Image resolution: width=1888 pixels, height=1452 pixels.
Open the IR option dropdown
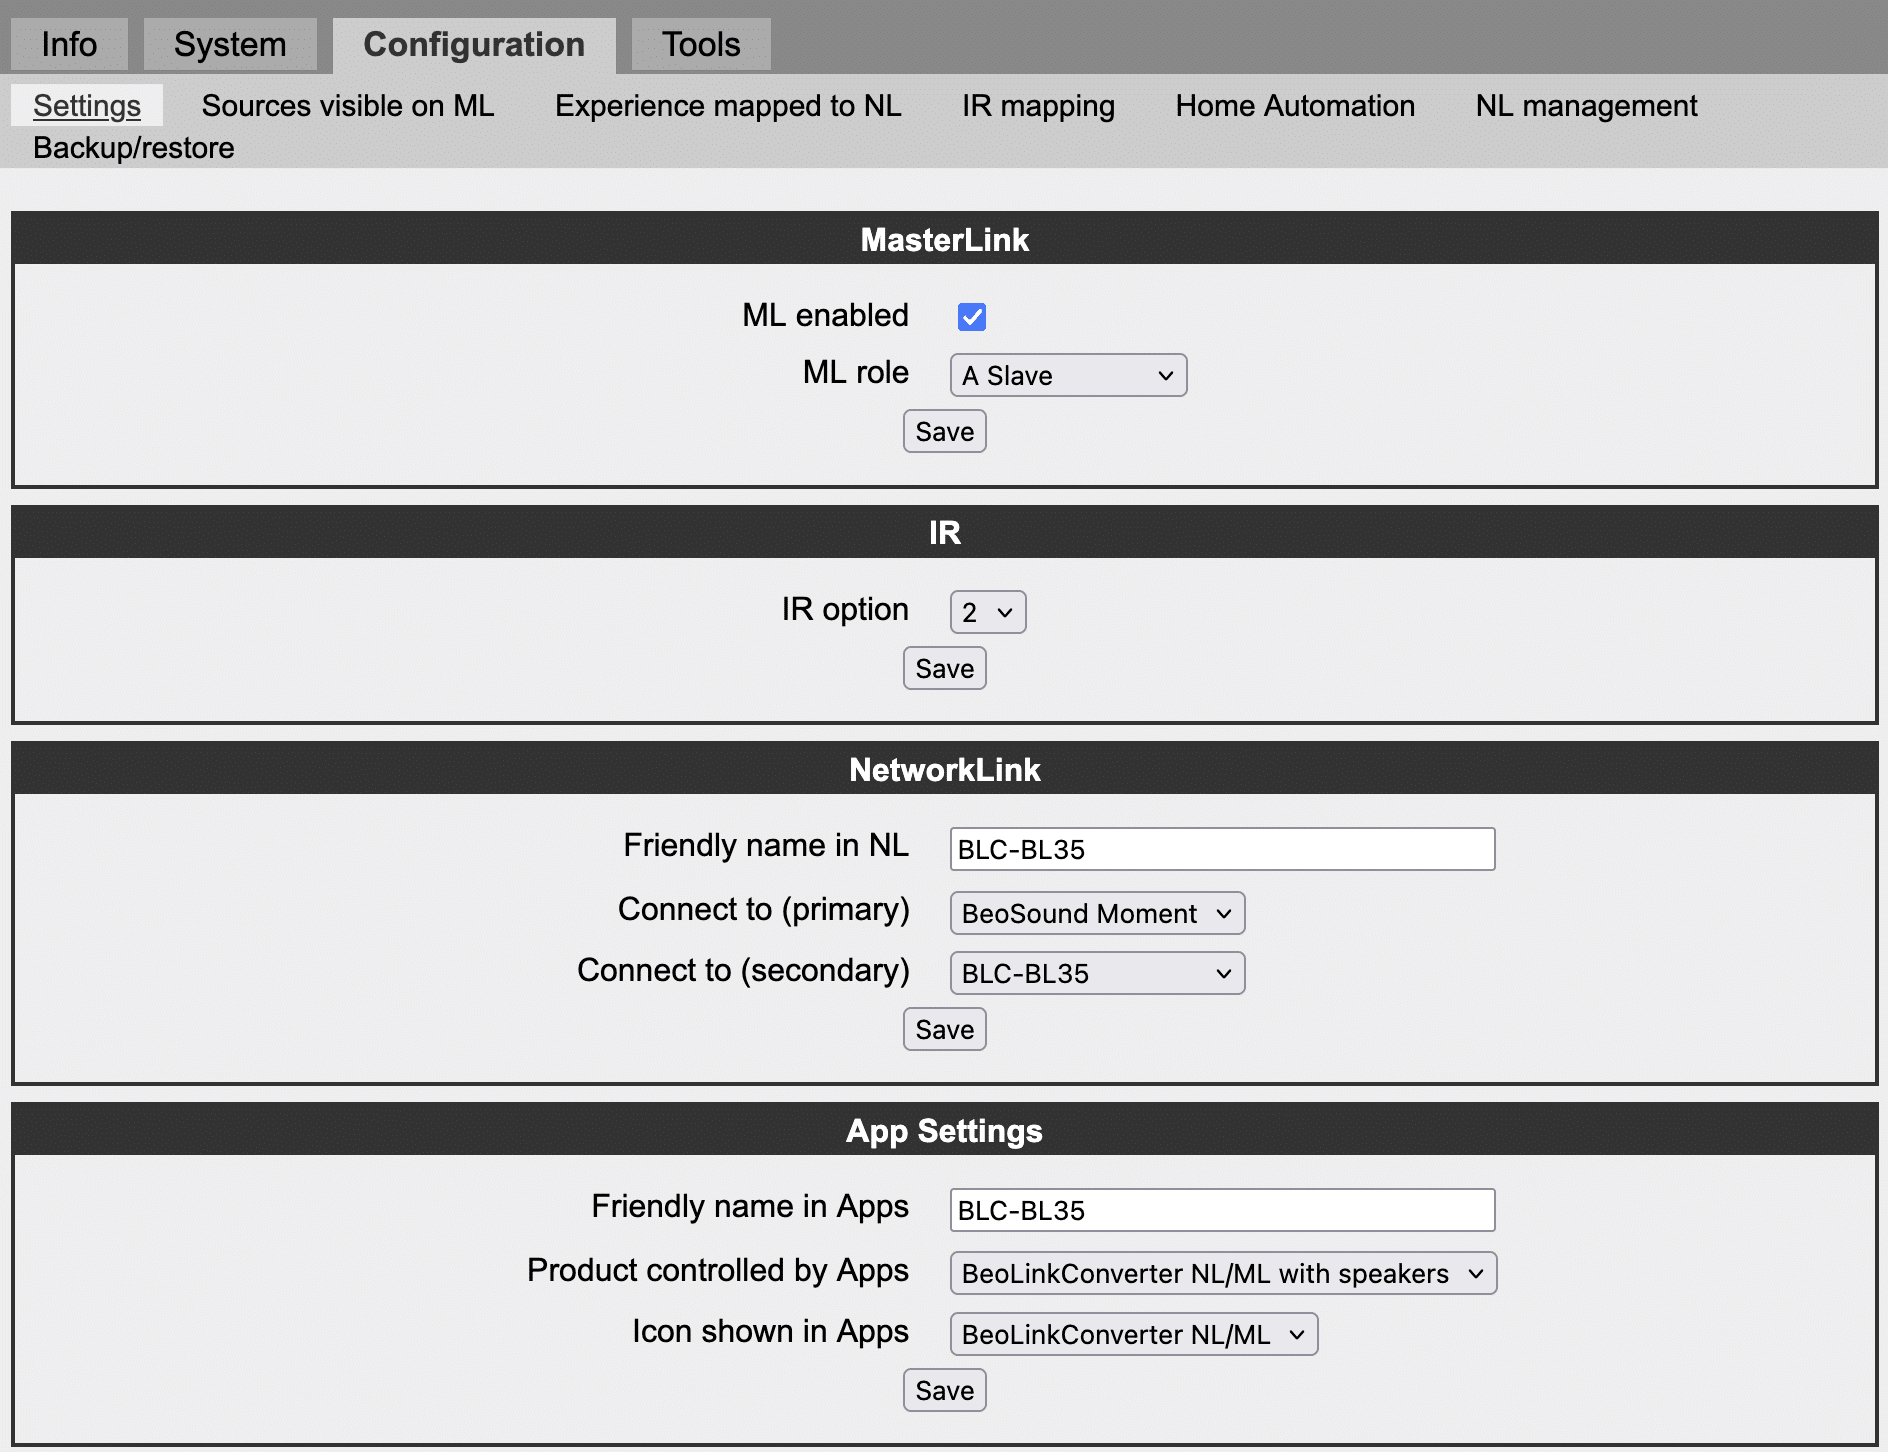pyautogui.click(x=988, y=612)
